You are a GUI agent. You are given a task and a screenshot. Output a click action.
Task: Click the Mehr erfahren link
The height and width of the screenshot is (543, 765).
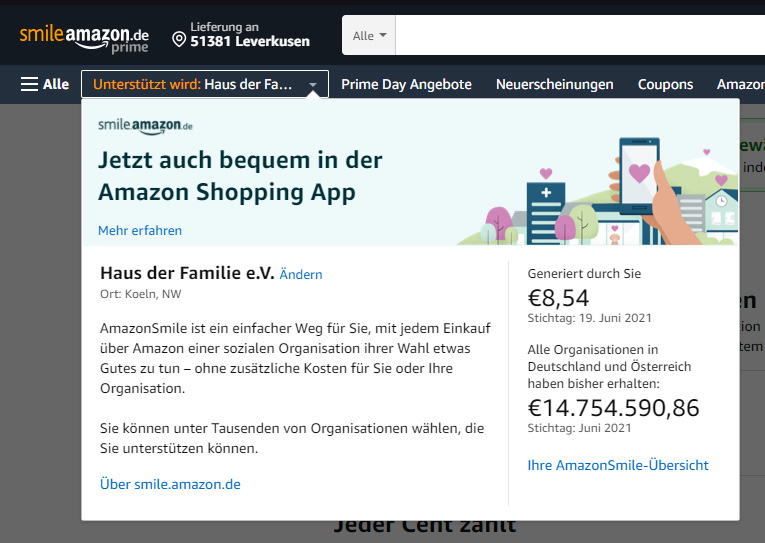point(140,230)
